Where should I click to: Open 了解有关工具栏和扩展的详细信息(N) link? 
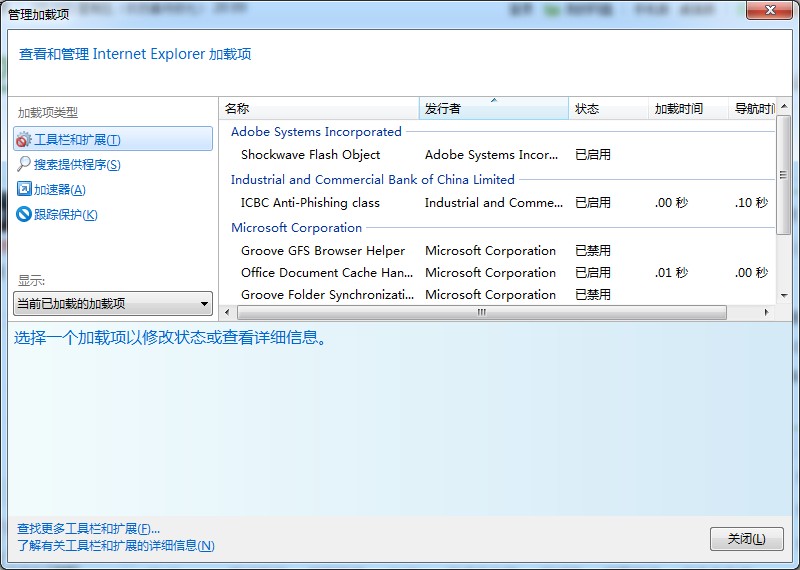(116, 546)
